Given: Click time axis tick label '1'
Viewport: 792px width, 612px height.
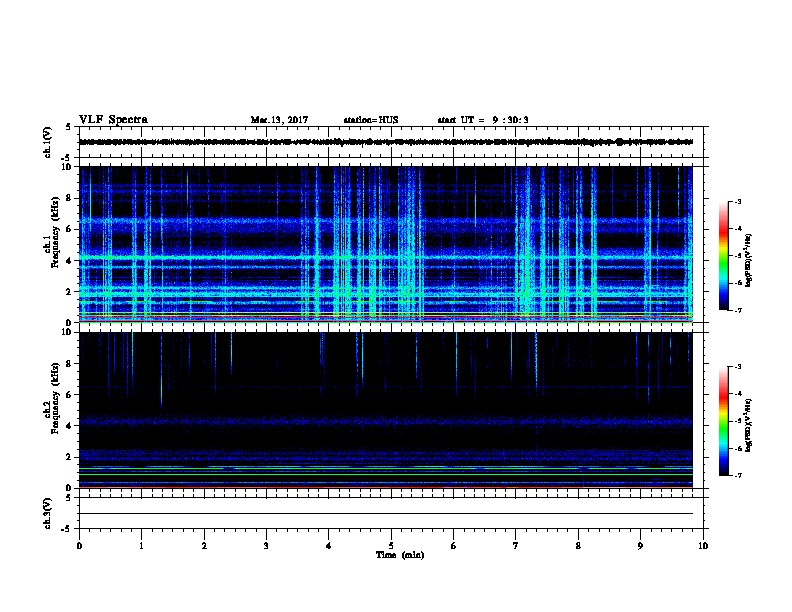Looking at the screenshot, I should pyautogui.click(x=141, y=545).
